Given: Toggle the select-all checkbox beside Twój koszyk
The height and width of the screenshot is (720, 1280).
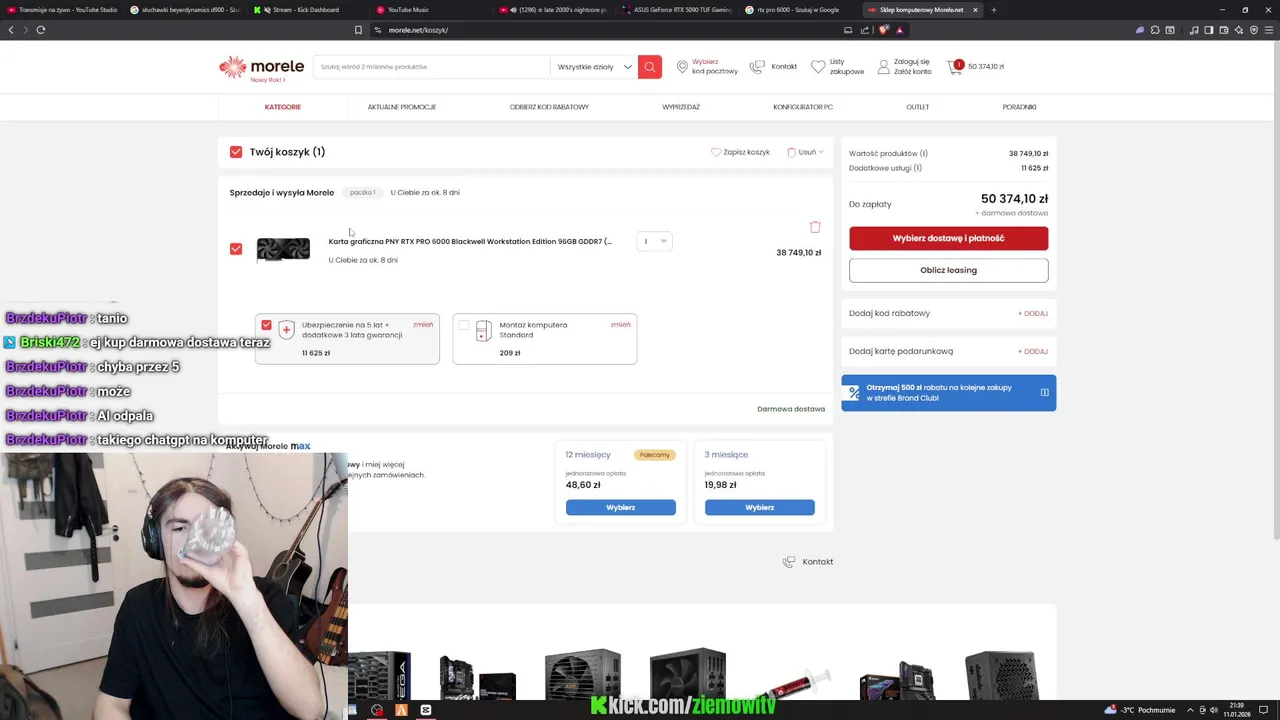Looking at the screenshot, I should [236, 152].
